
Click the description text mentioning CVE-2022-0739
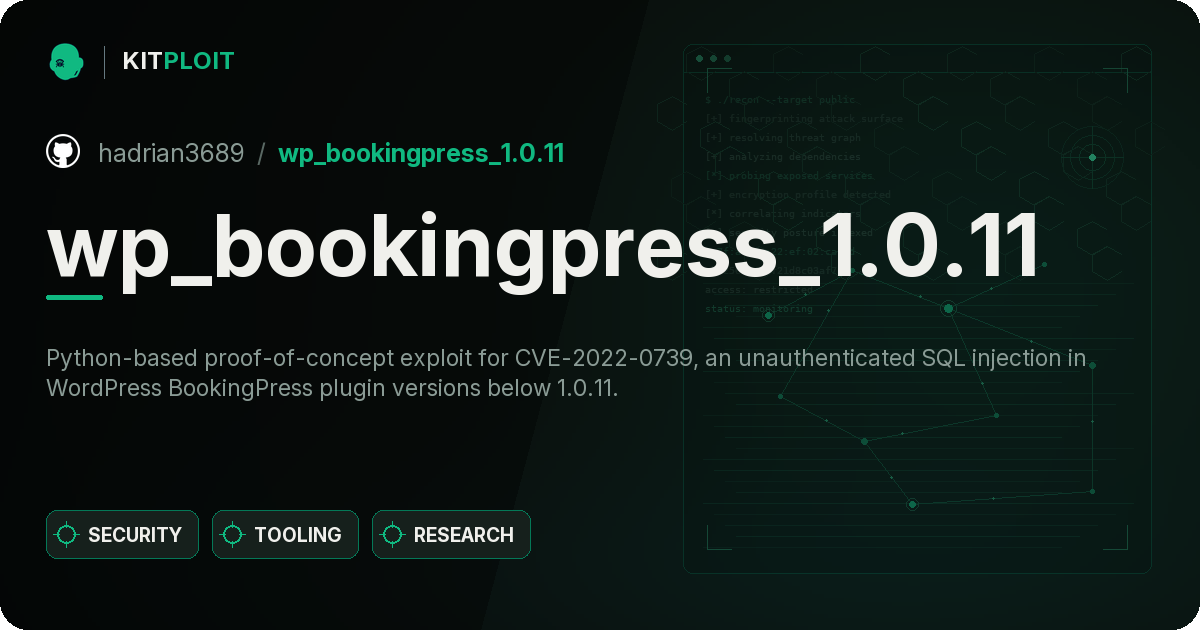pos(566,373)
